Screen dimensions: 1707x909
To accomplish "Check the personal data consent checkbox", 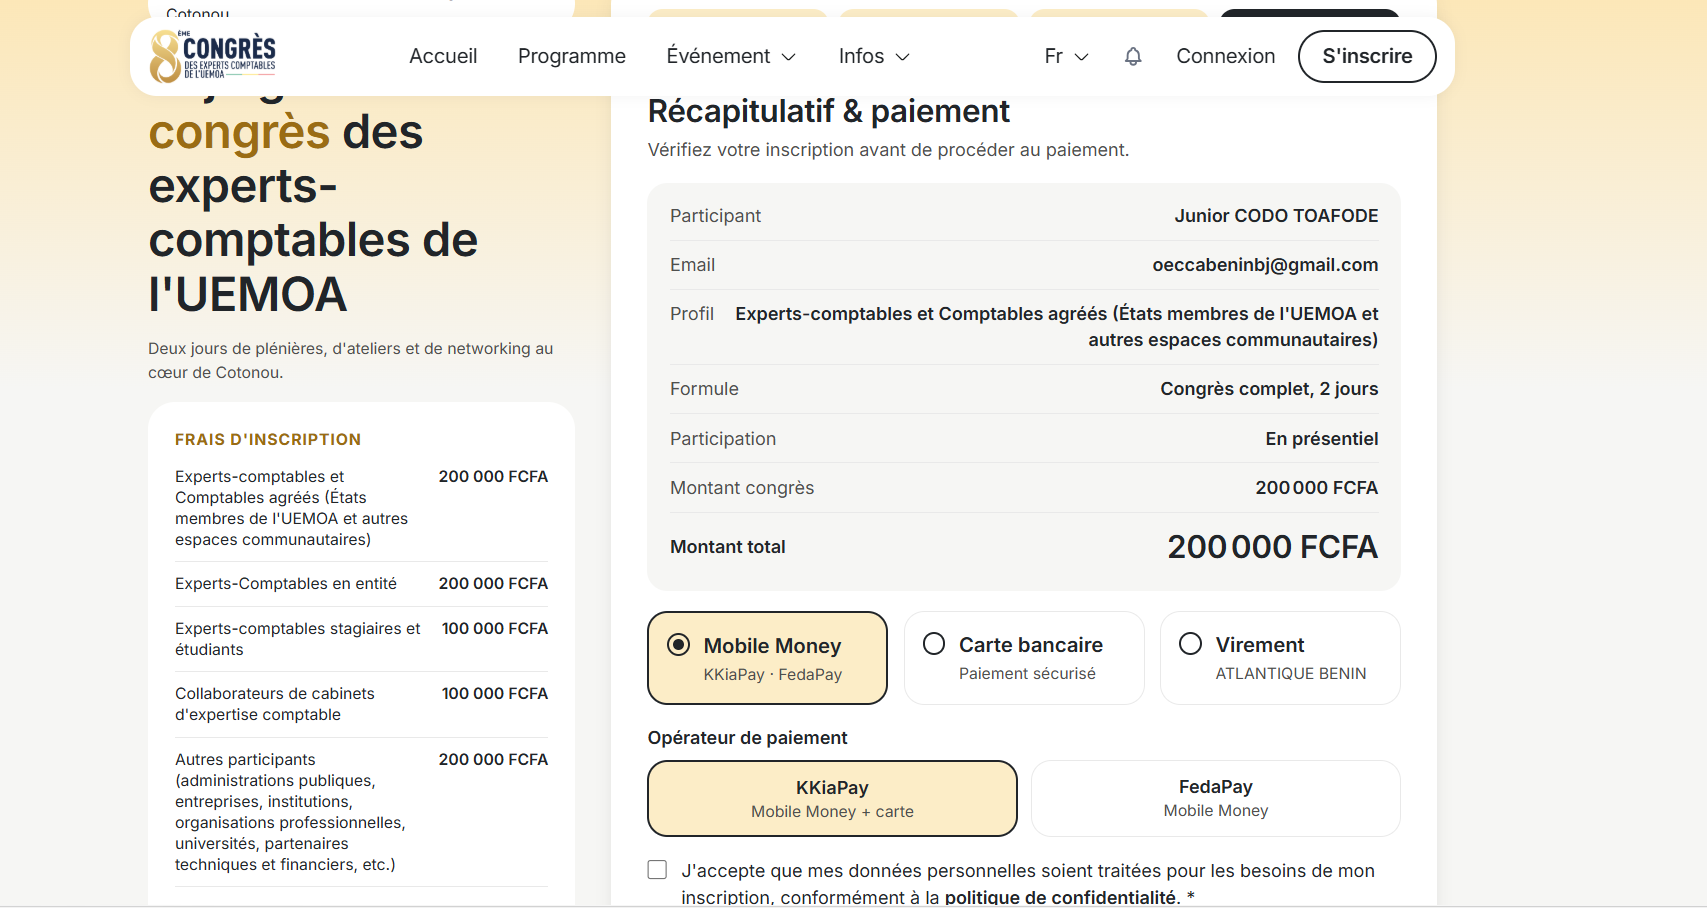I will click(657, 870).
